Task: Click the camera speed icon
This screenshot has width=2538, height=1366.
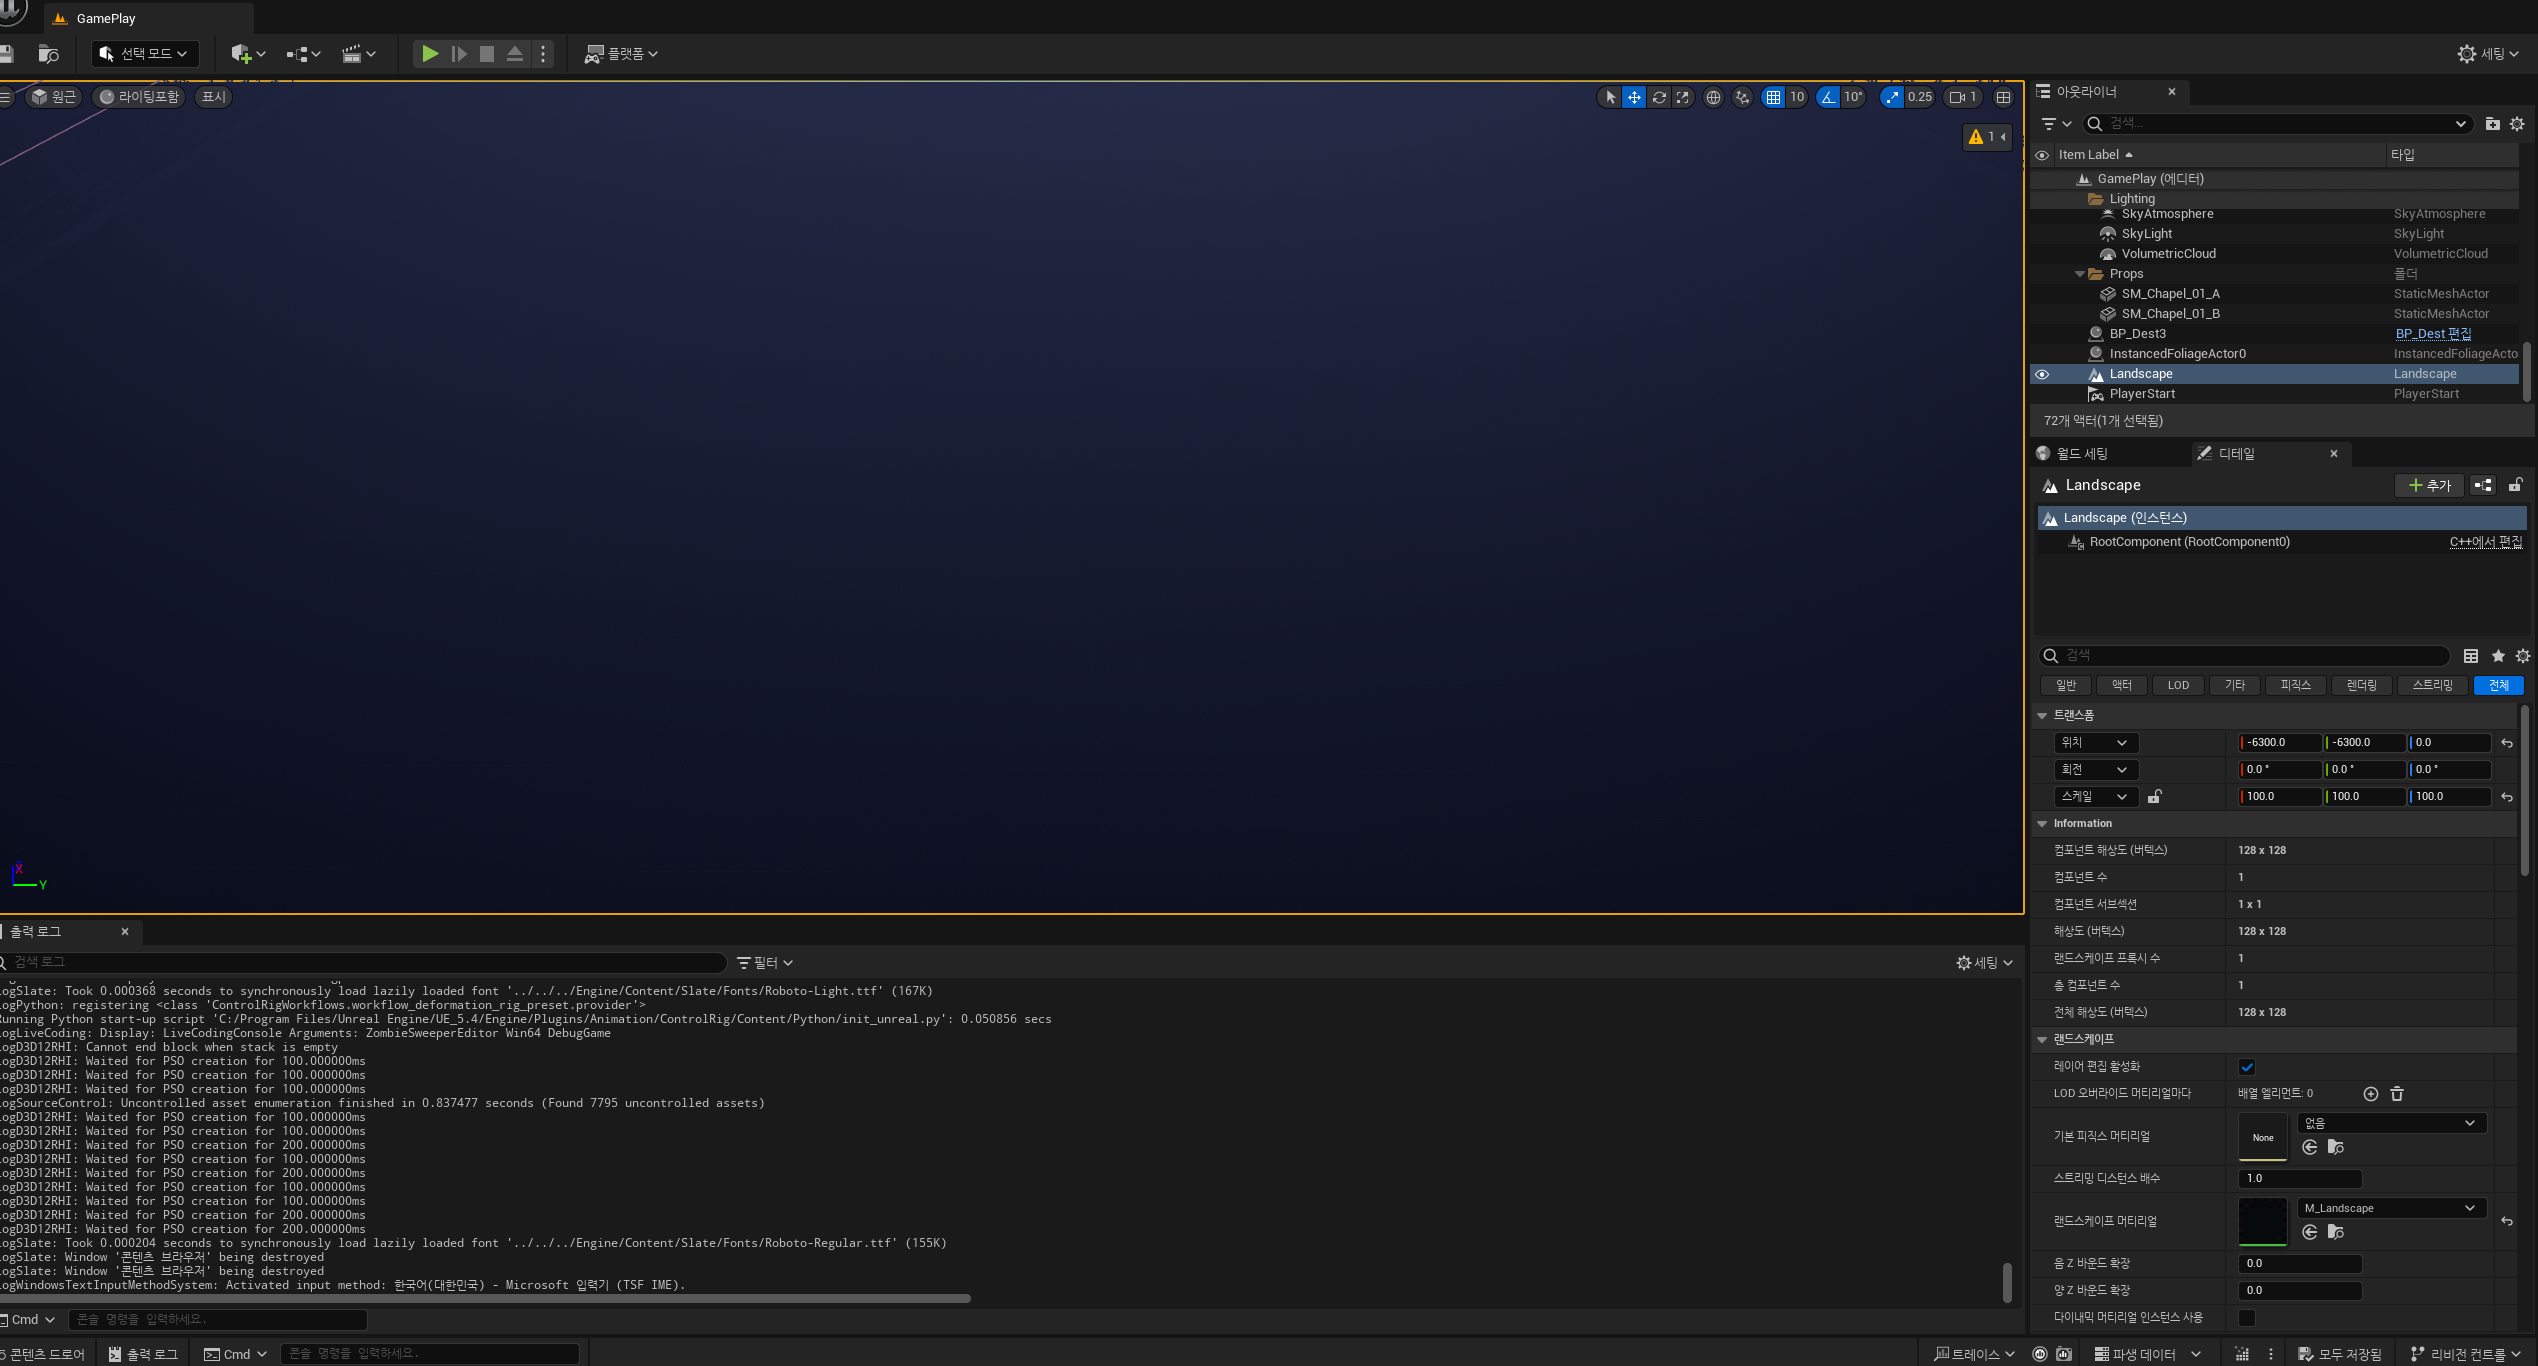Action: (x=1957, y=97)
